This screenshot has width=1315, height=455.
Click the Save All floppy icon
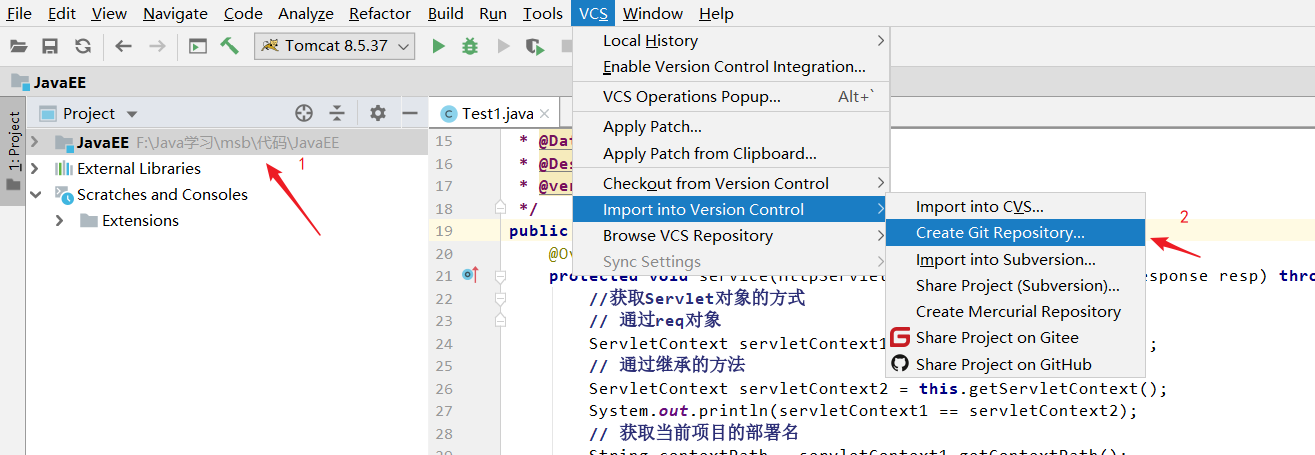pos(50,46)
